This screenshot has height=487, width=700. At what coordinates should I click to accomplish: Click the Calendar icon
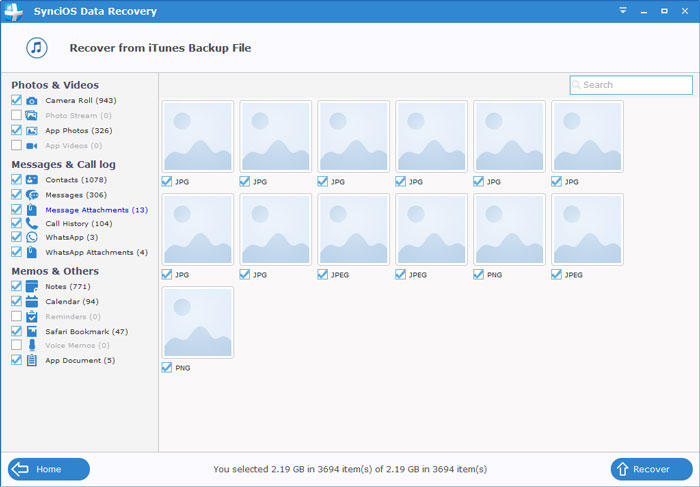tap(32, 302)
